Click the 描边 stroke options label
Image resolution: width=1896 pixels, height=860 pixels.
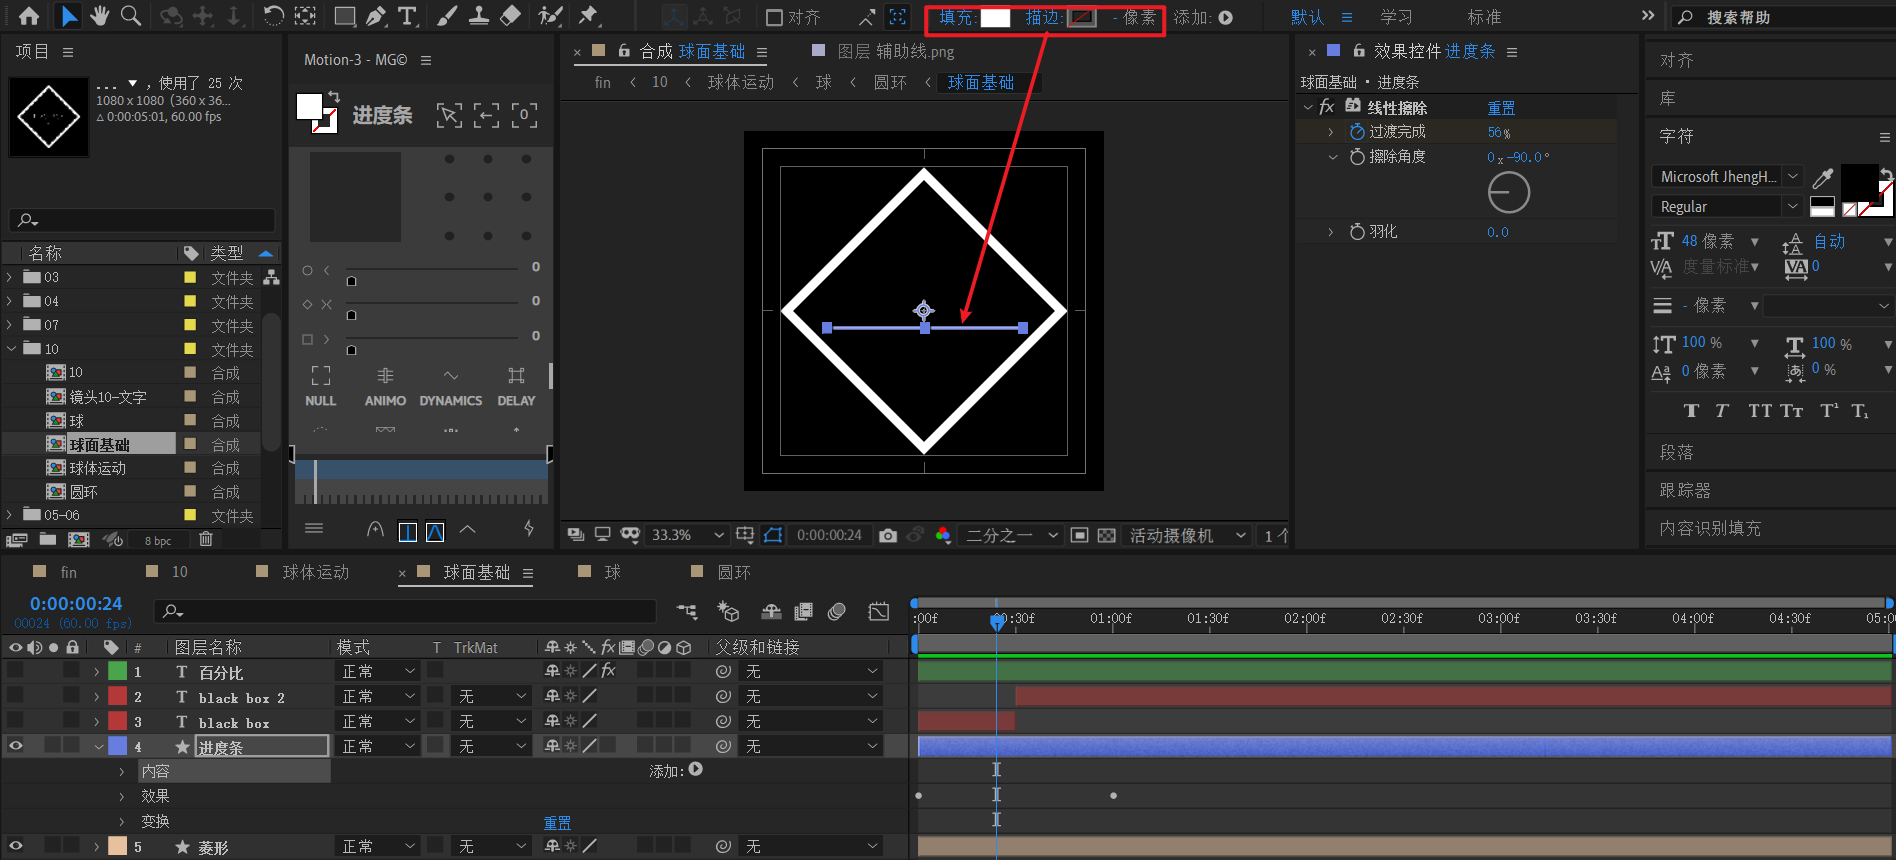1044,18
